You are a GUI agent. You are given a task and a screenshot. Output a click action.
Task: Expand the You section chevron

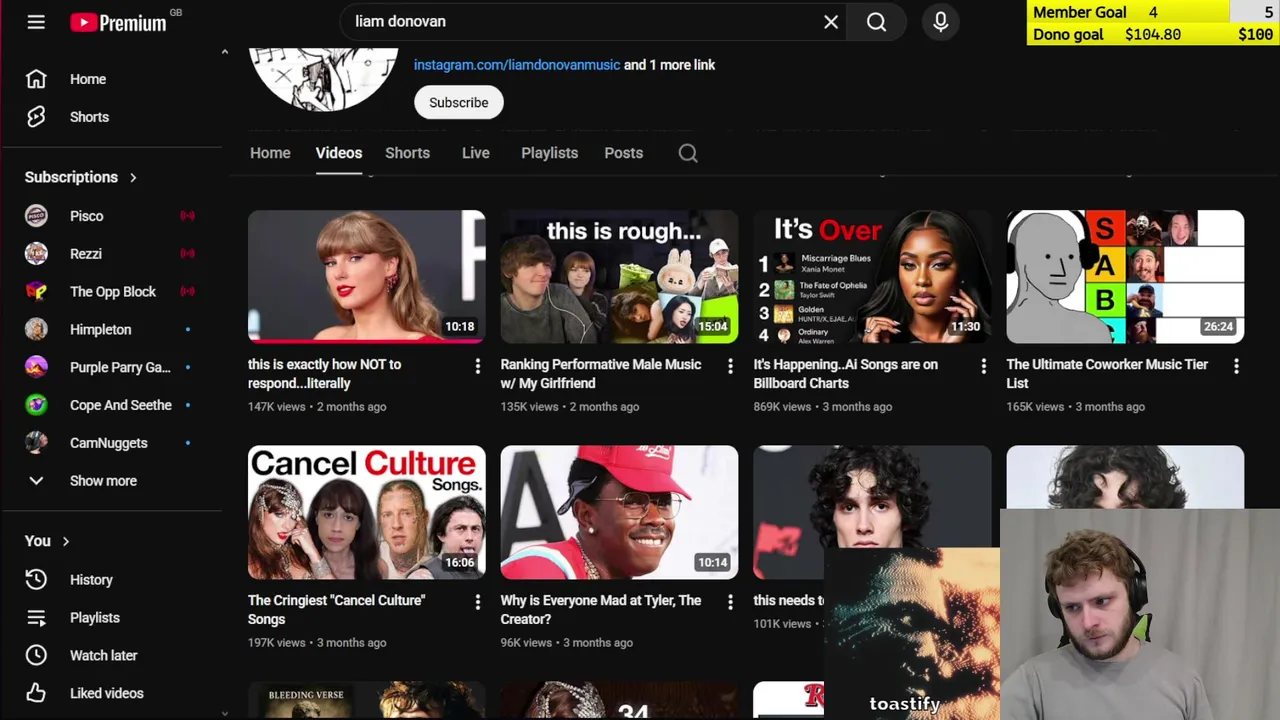(x=66, y=541)
